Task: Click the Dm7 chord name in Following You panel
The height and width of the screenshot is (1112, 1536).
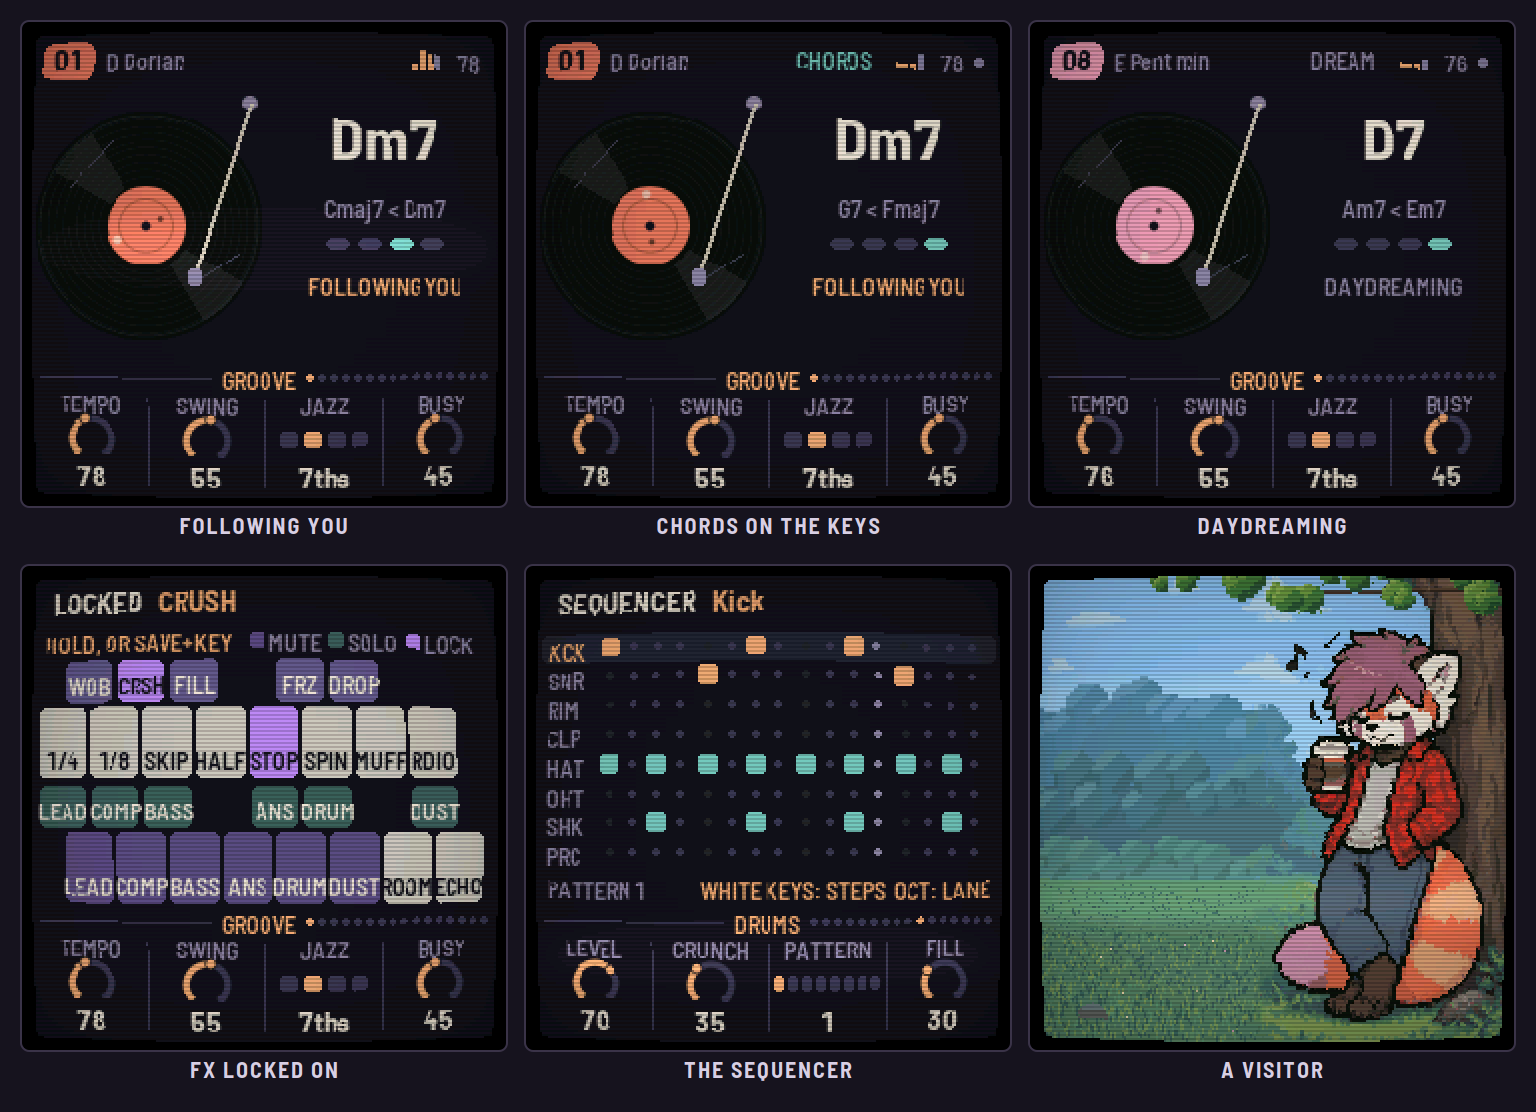Action: (385, 140)
